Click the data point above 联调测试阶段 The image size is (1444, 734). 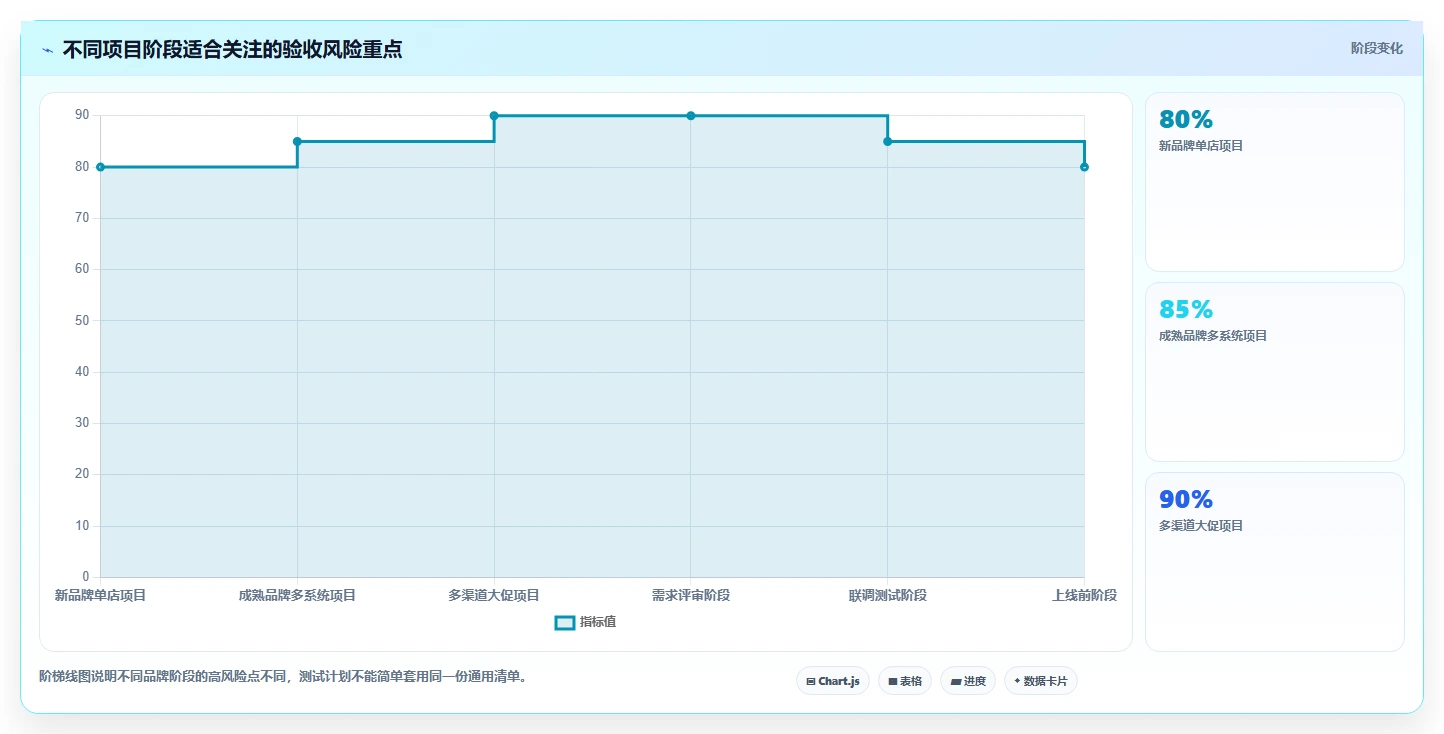[x=888, y=141]
